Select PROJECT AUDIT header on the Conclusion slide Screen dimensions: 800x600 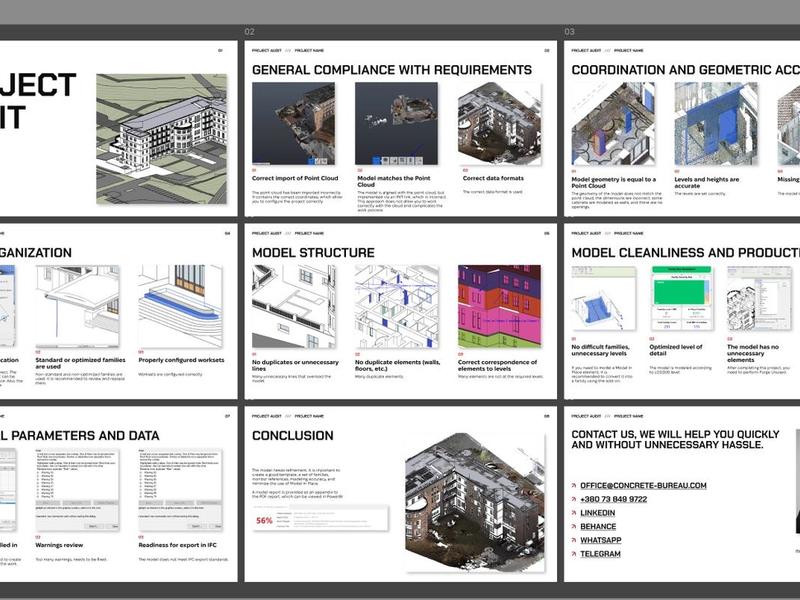[266, 416]
